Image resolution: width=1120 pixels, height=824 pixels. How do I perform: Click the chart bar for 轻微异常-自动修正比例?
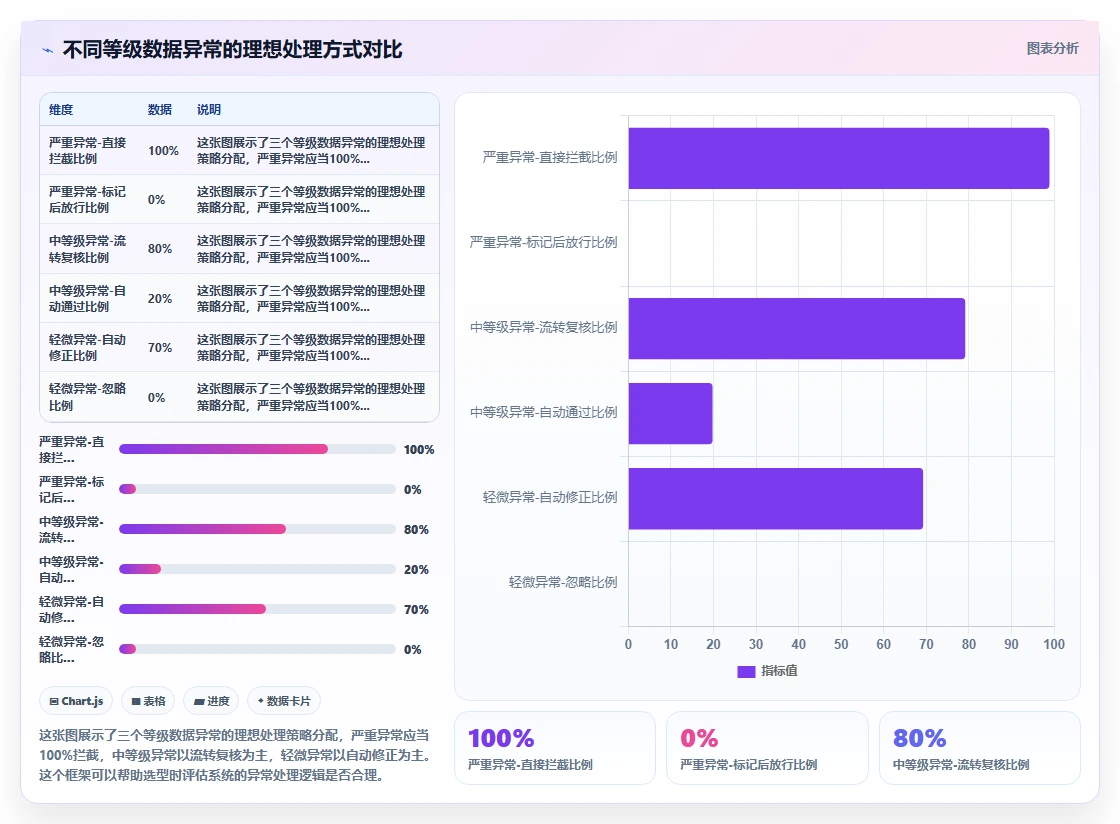click(776, 498)
